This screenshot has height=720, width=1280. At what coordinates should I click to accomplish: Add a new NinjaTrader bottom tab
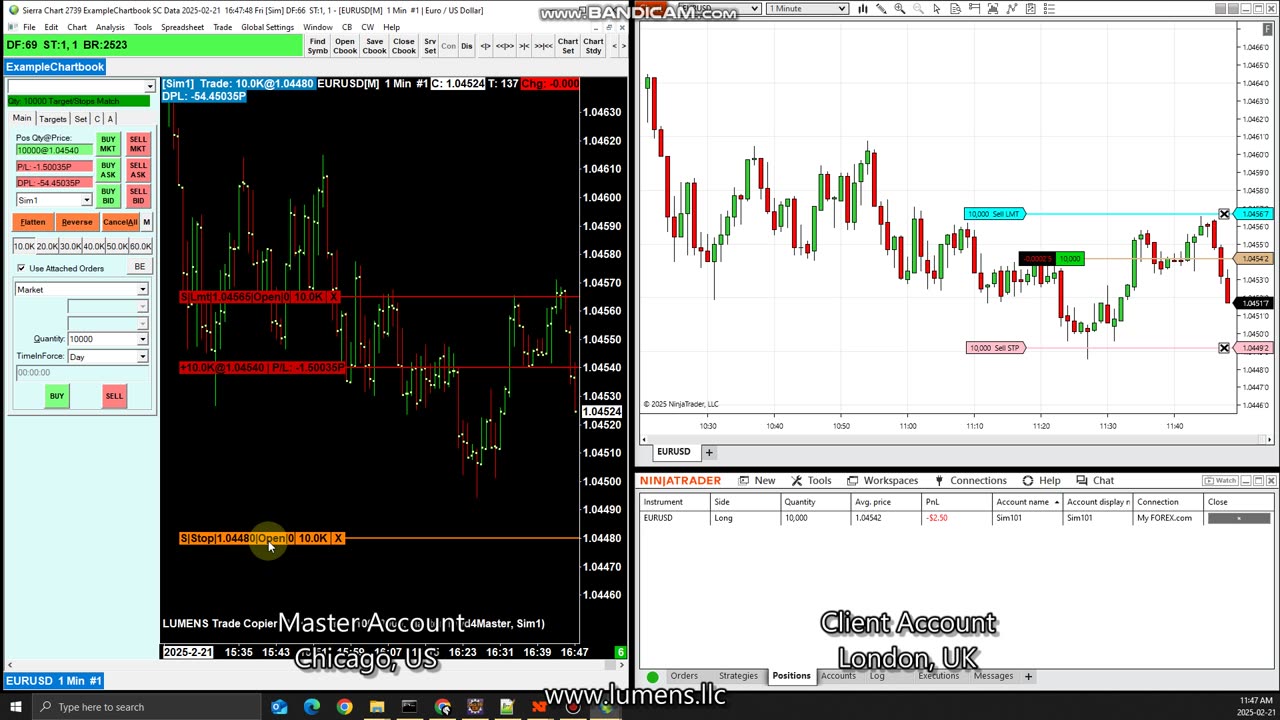1027,676
